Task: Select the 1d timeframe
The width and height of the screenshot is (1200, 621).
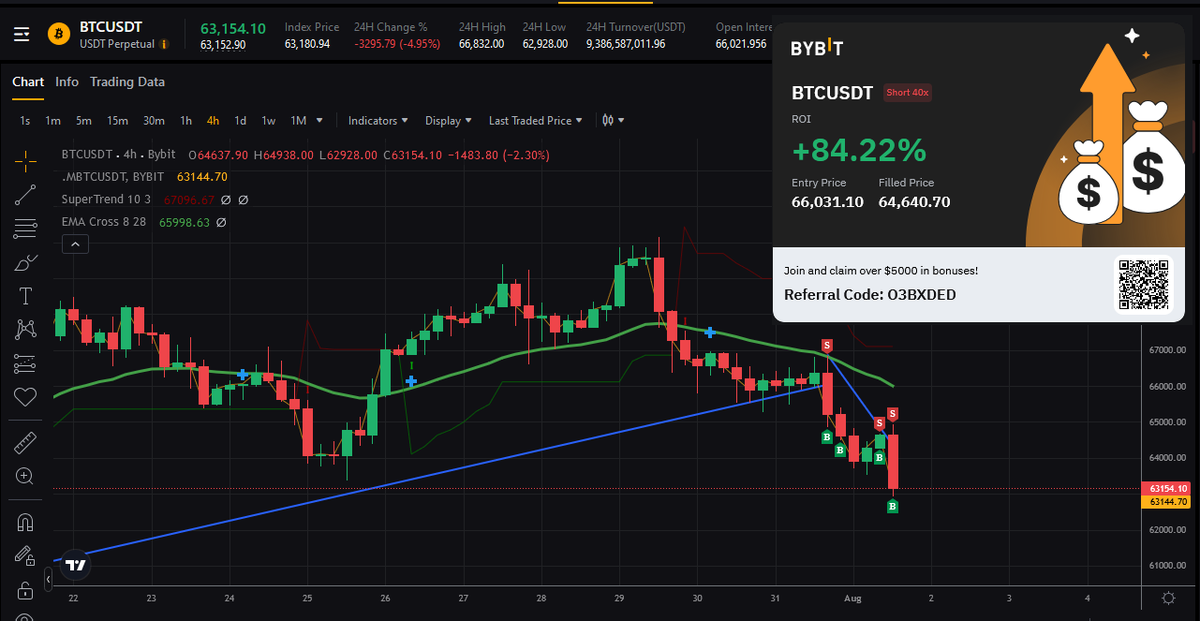Action: 240,120
